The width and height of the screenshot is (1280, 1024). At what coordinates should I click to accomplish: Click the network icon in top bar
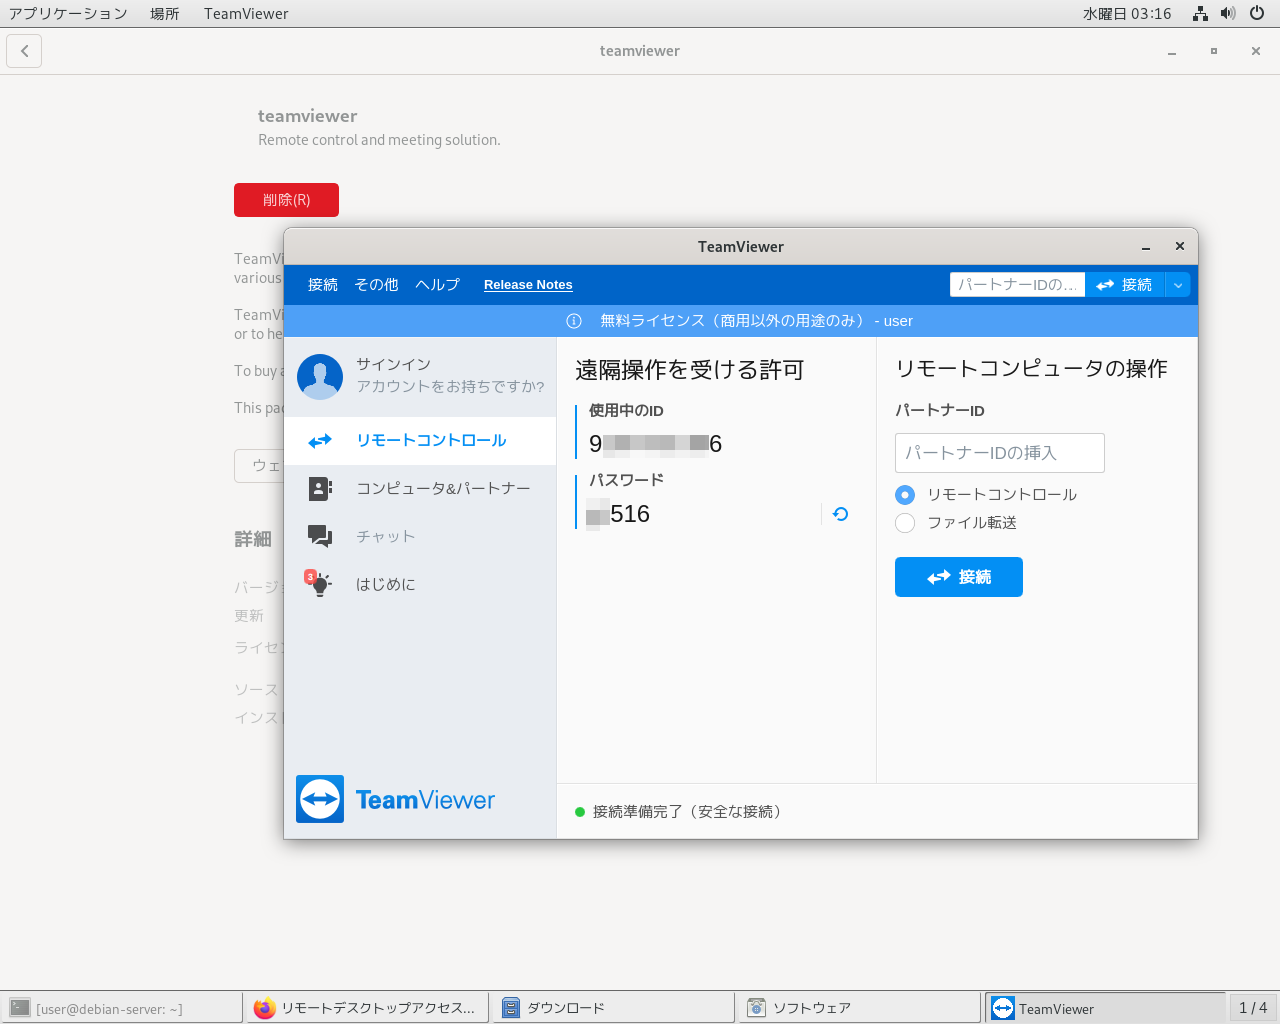(x=1200, y=13)
